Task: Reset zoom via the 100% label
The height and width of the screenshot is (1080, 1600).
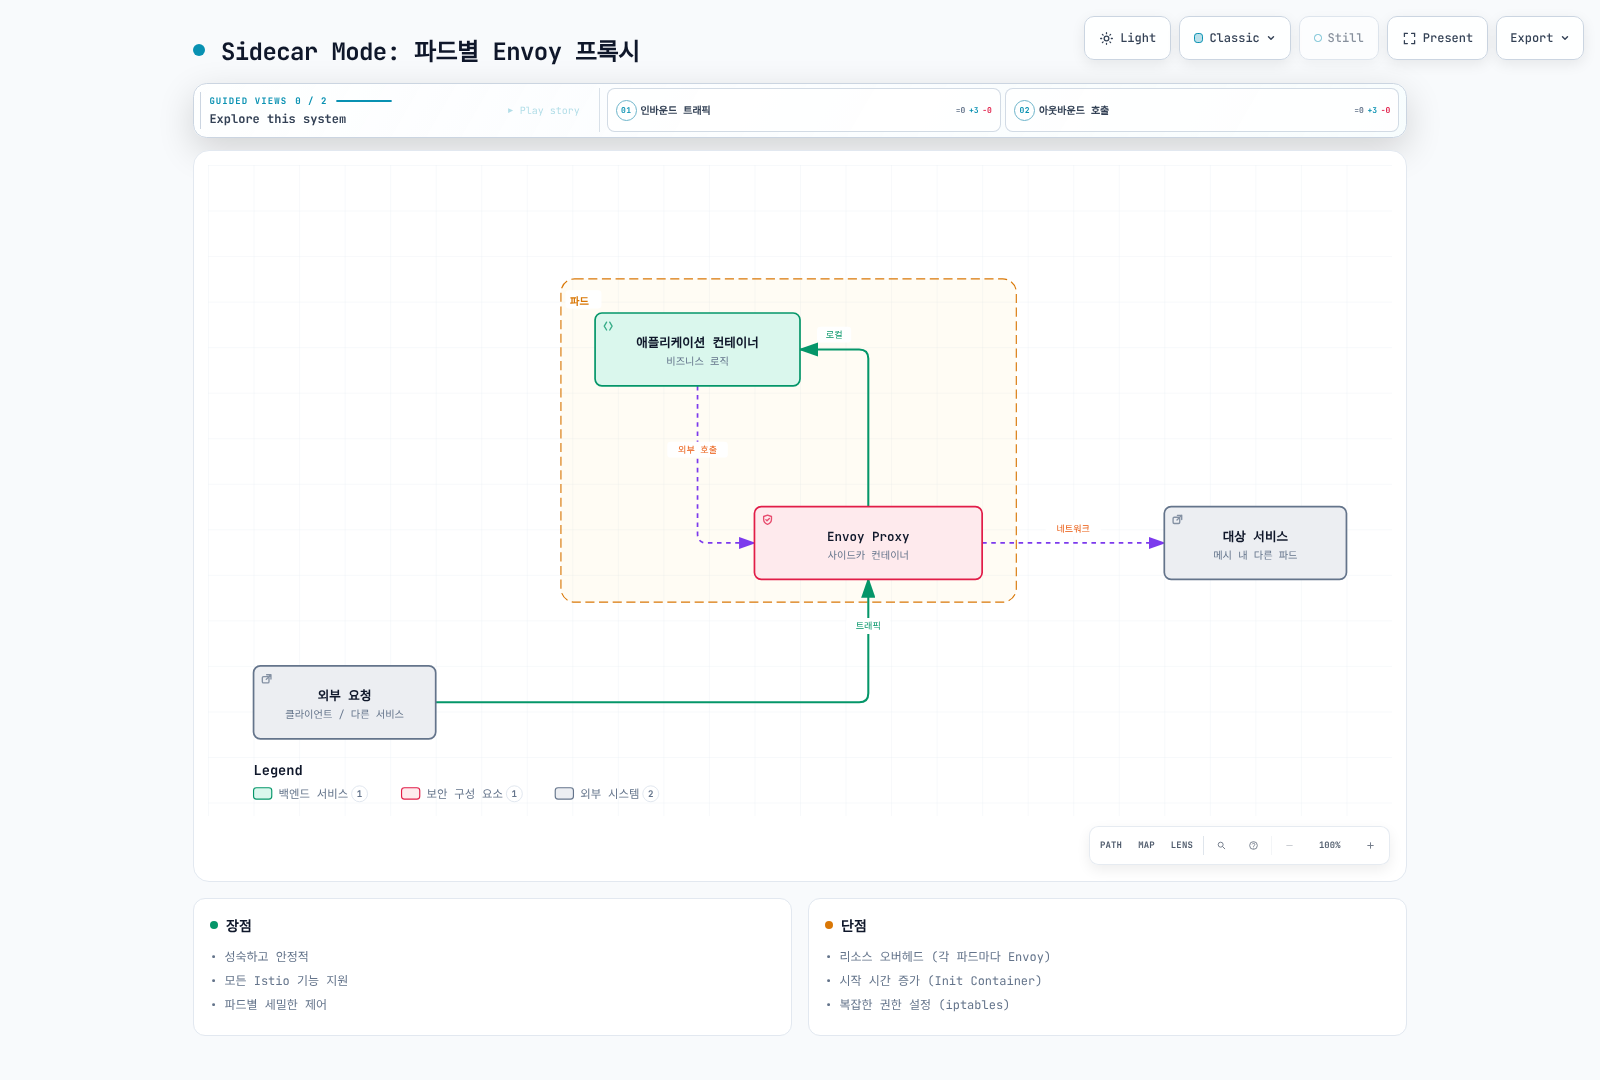Action: (1329, 845)
